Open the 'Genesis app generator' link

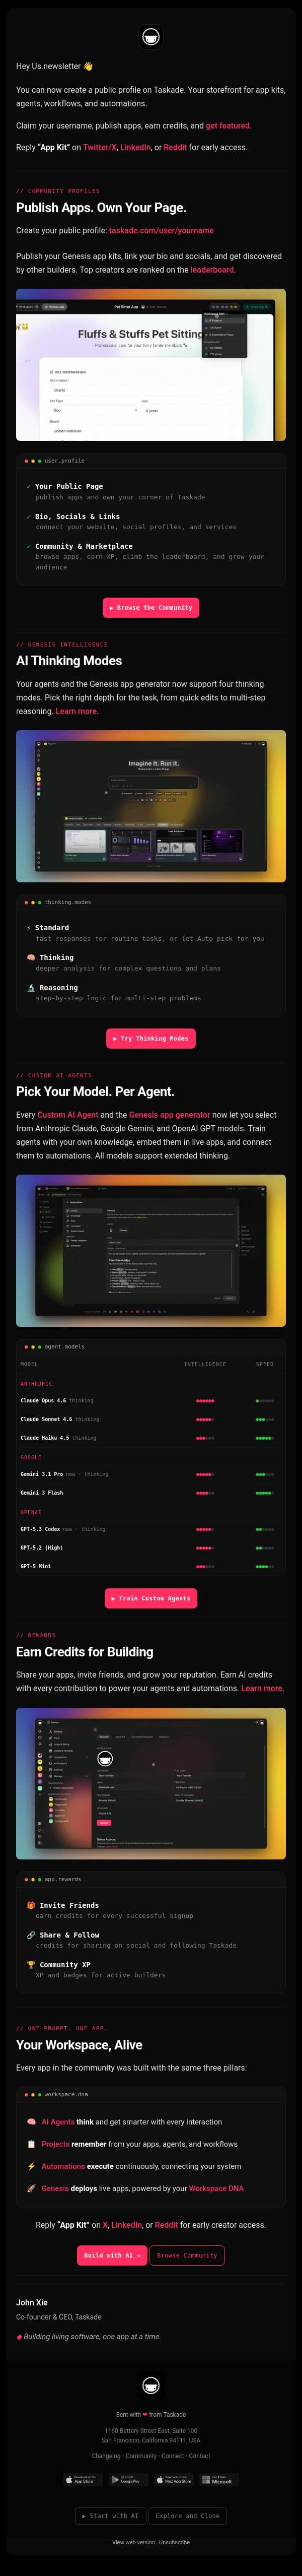pyautogui.click(x=169, y=1114)
